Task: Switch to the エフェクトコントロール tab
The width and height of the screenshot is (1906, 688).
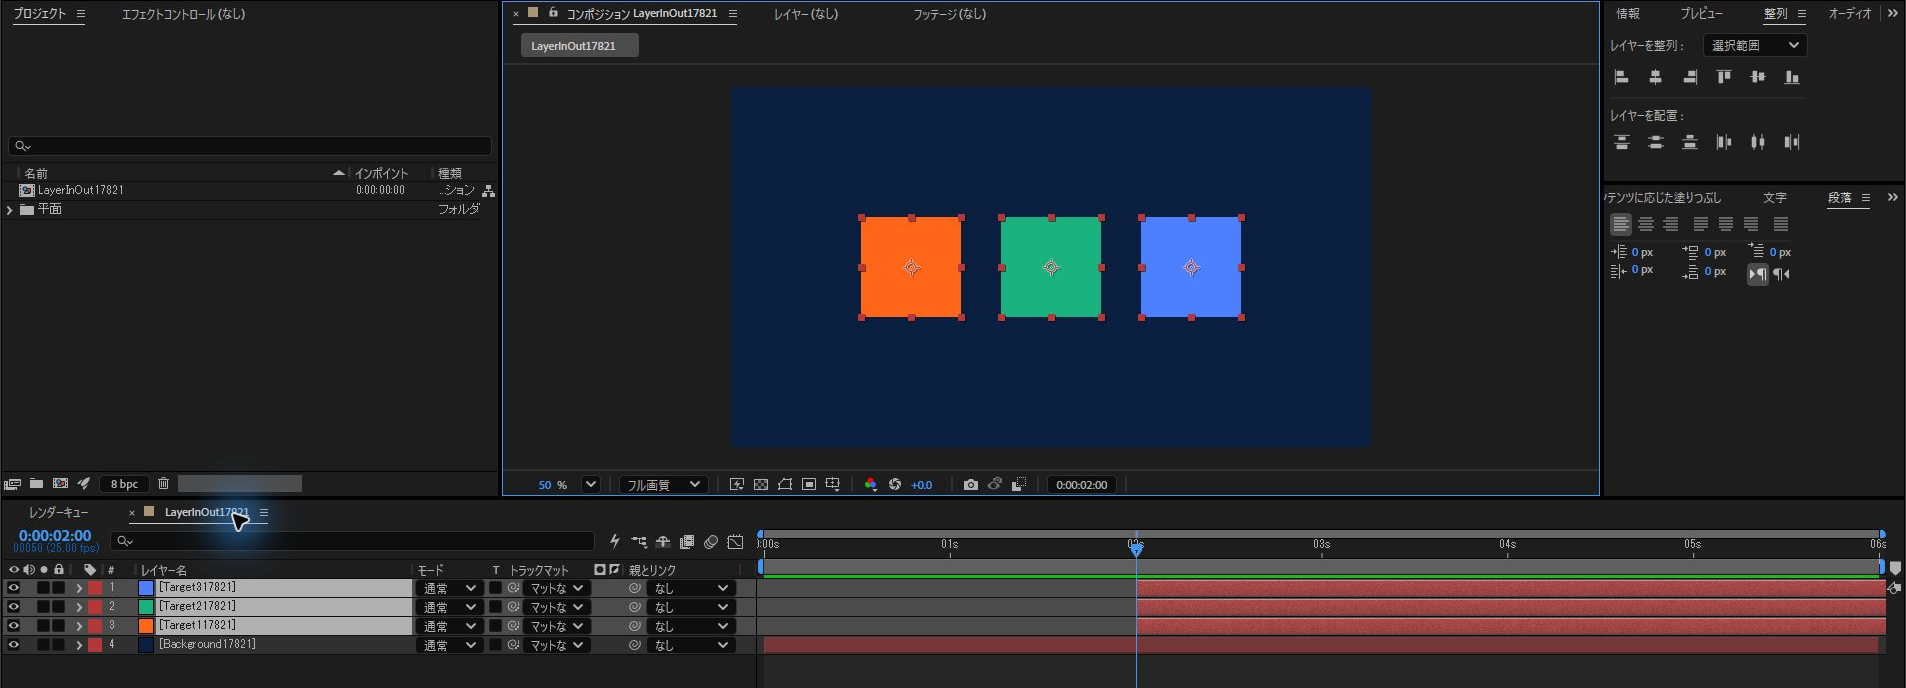Action: click(183, 14)
